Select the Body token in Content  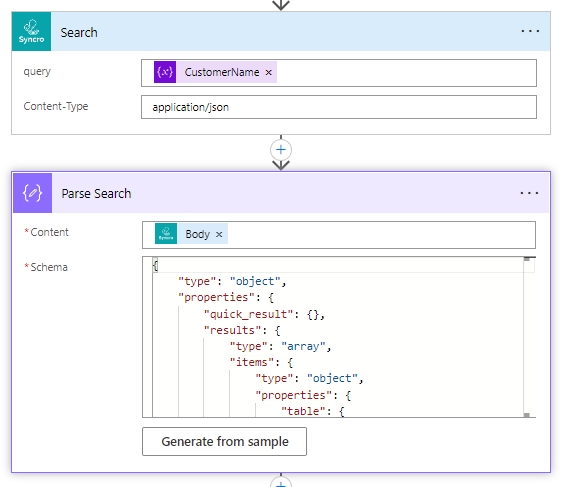tap(197, 234)
